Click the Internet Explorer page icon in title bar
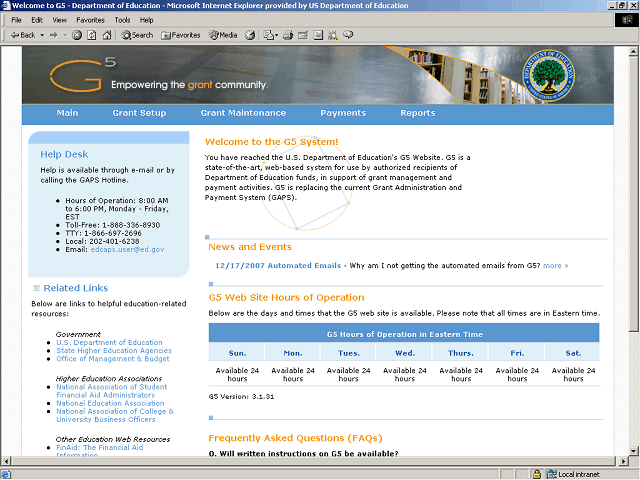The width and height of the screenshot is (640, 480). (6, 5)
